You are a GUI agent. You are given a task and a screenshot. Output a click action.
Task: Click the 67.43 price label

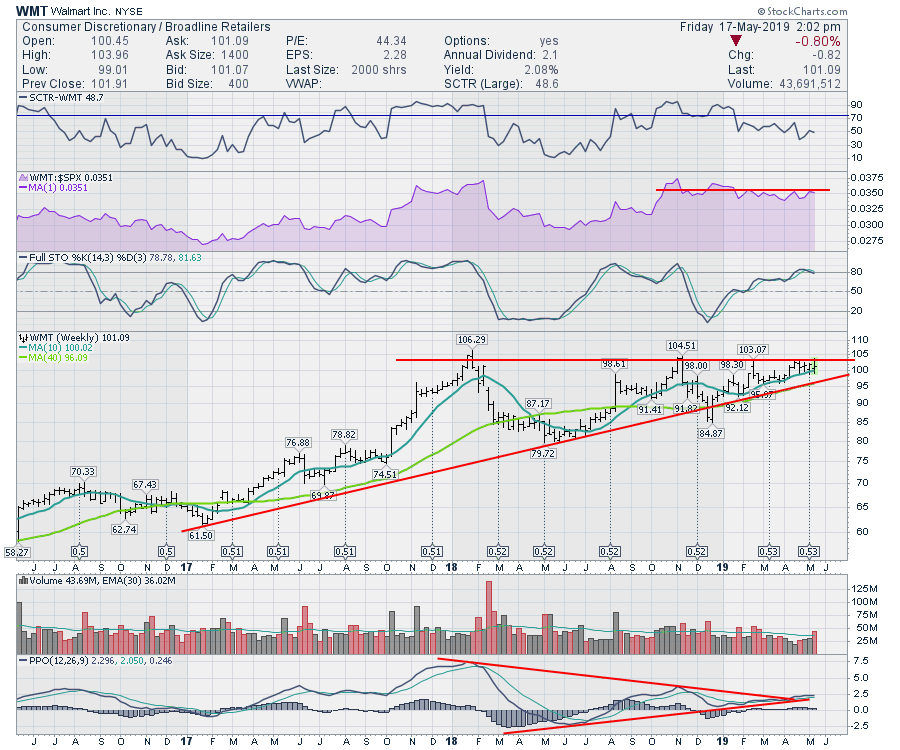coord(145,484)
